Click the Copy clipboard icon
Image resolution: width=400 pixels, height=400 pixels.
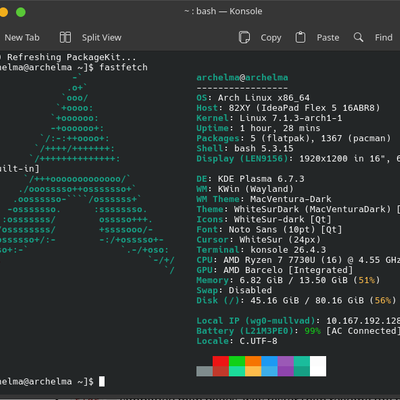point(244,37)
